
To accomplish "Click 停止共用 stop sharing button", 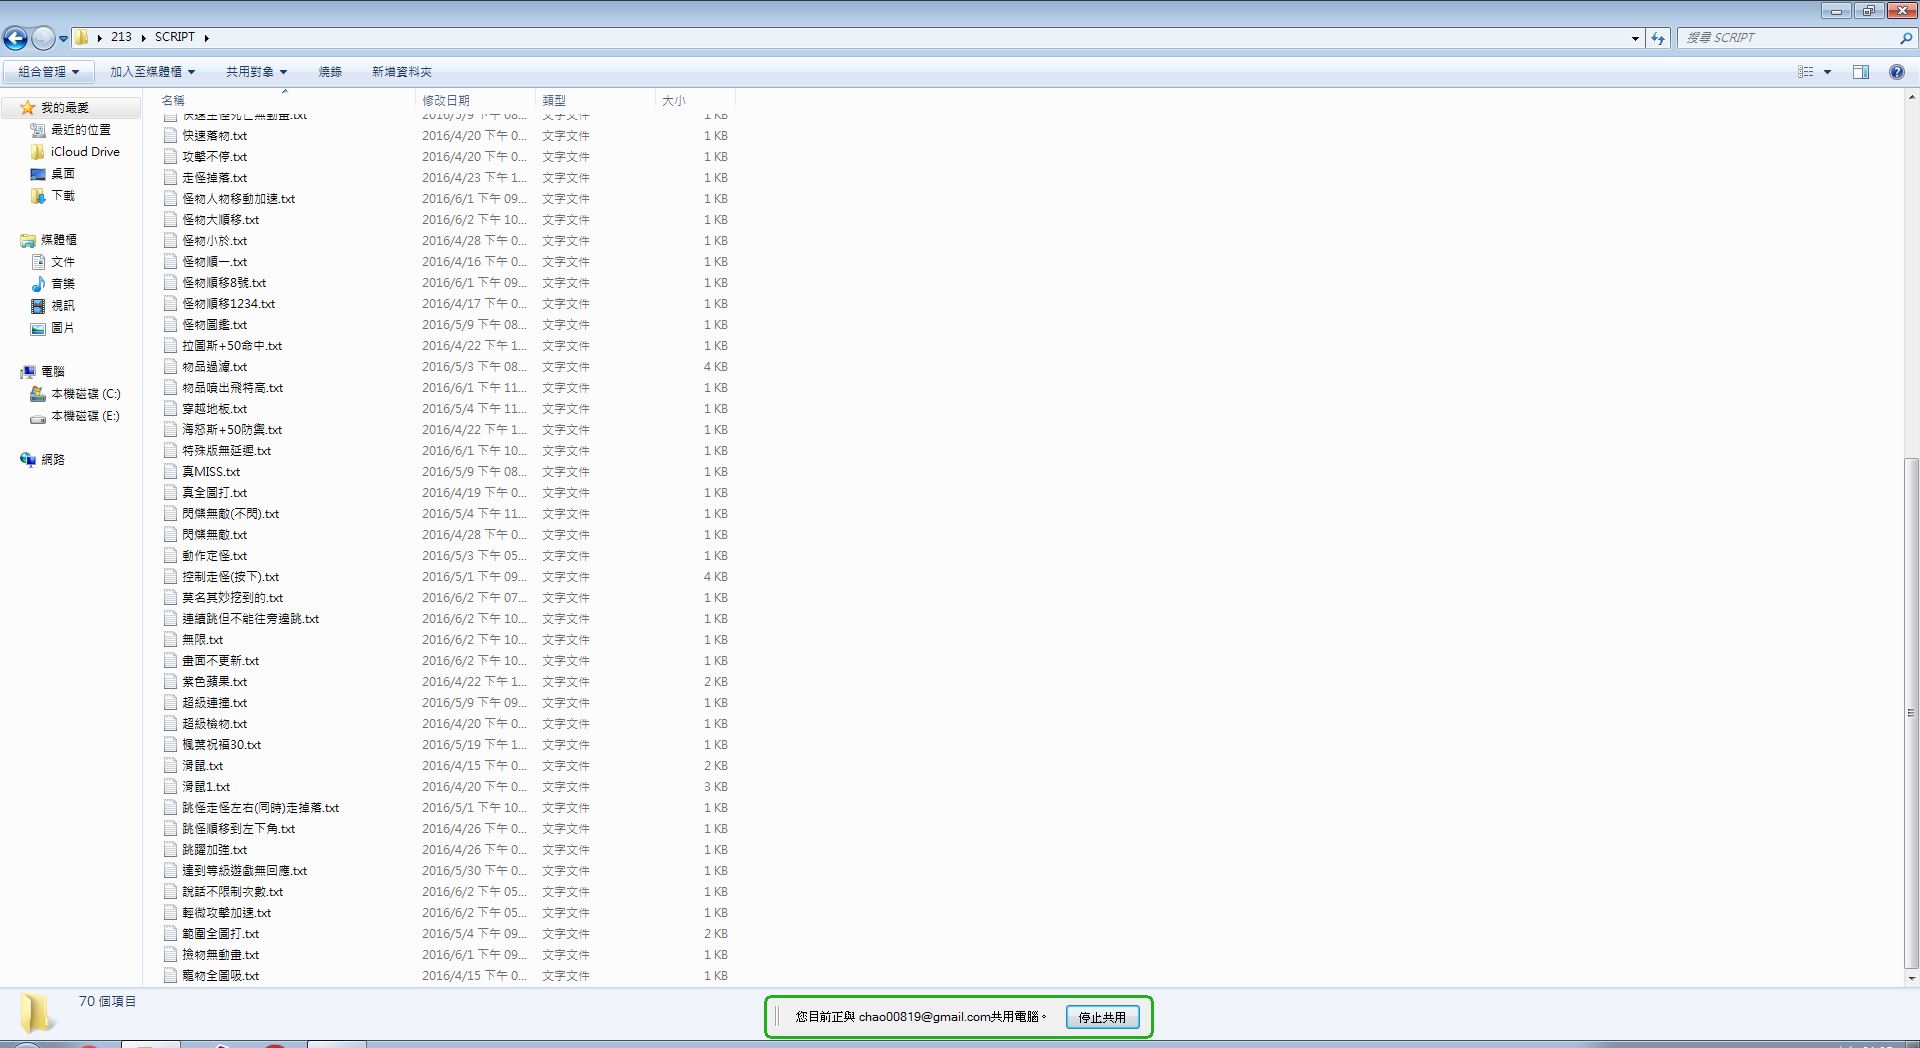I will pos(1102,1017).
